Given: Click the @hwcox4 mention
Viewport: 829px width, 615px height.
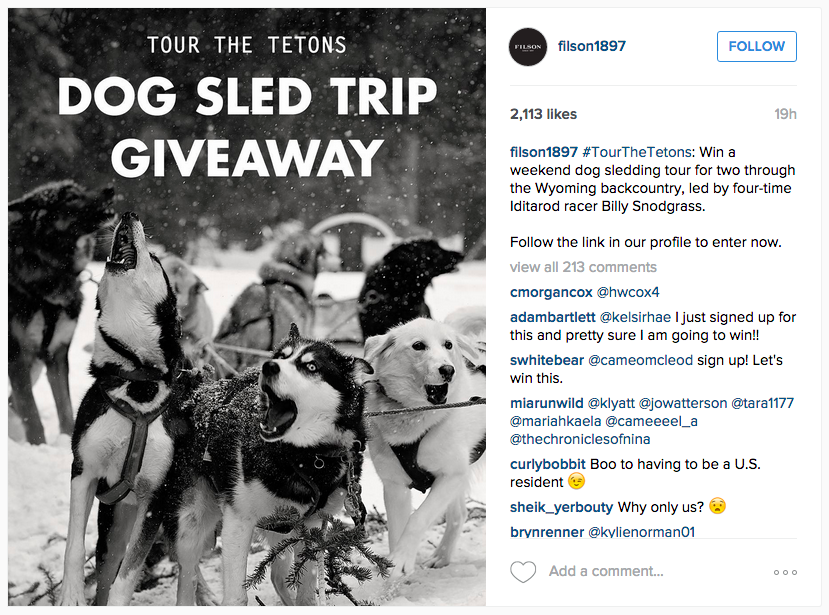Looking at the screenshot, I should 627,292.
